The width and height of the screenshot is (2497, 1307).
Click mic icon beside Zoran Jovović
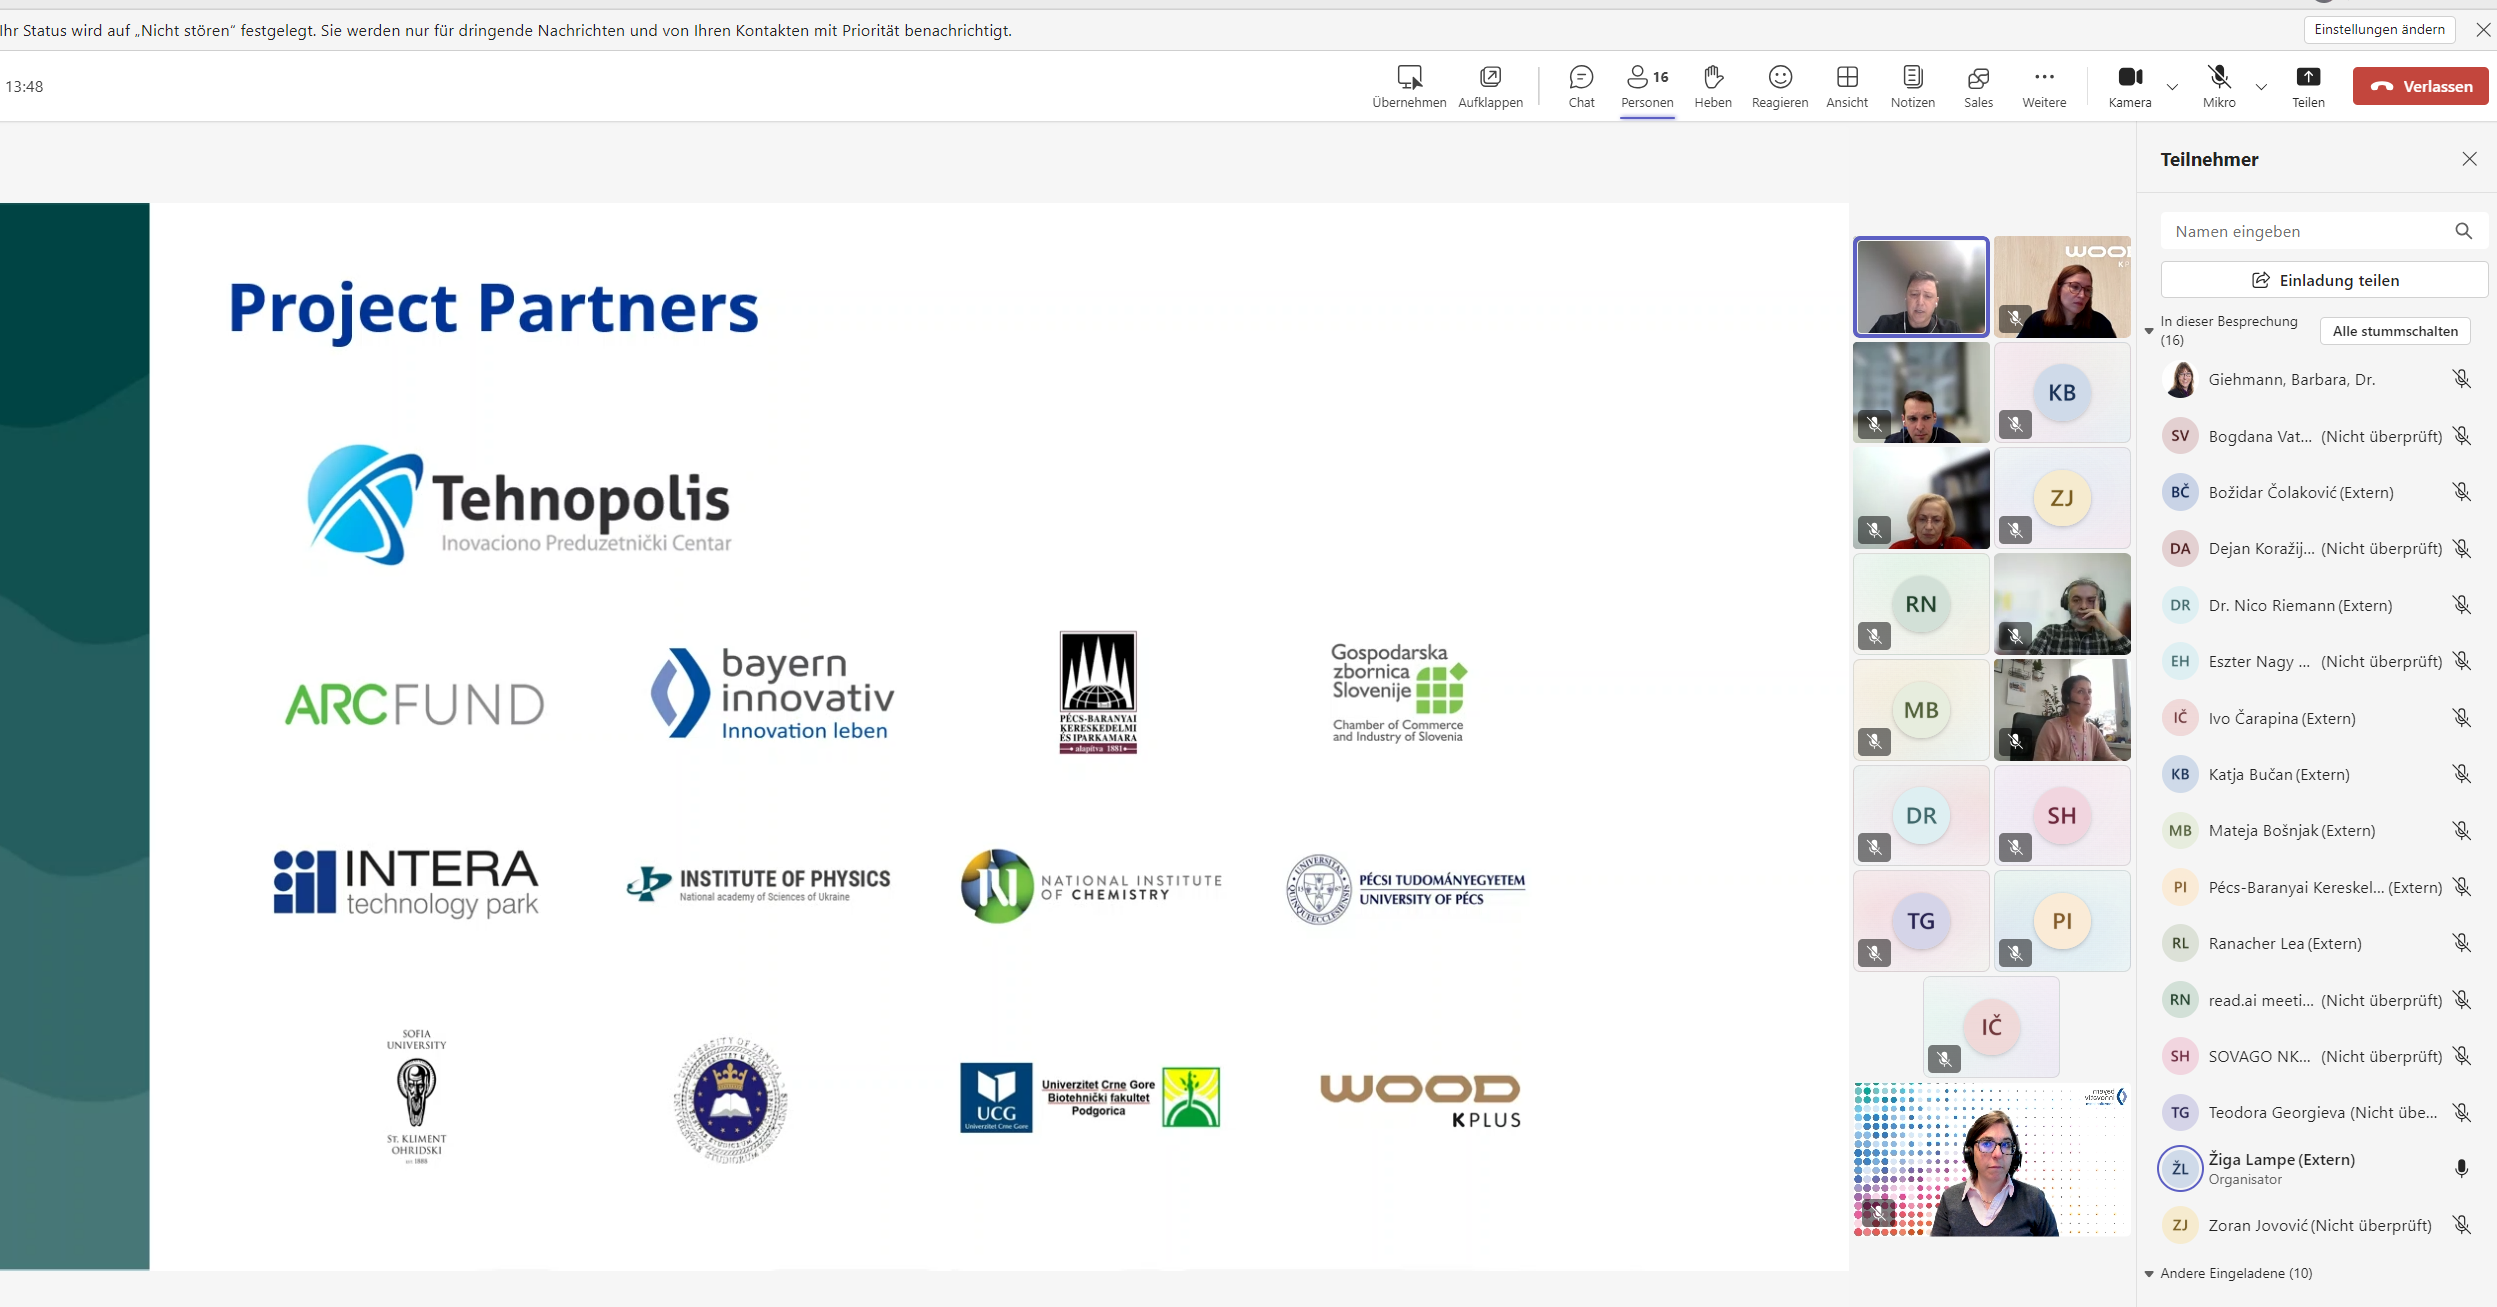click(2461, 1225)
